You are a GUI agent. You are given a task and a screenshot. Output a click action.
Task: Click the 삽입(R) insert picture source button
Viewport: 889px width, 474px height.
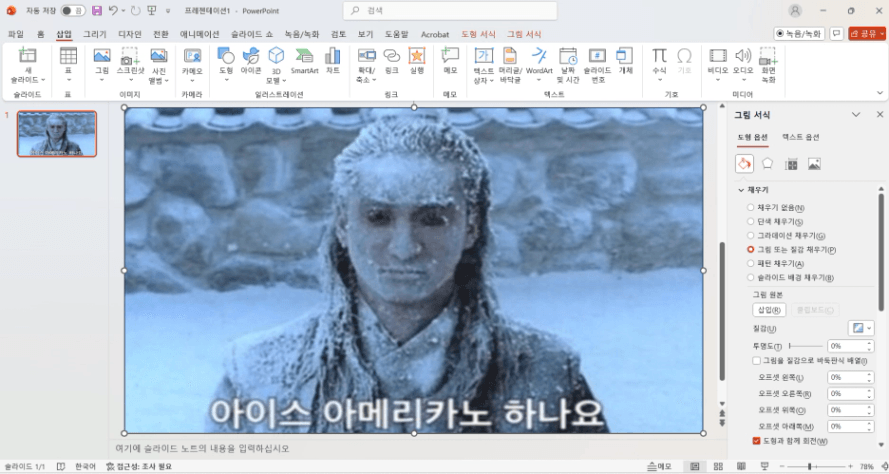coord(769,310)
